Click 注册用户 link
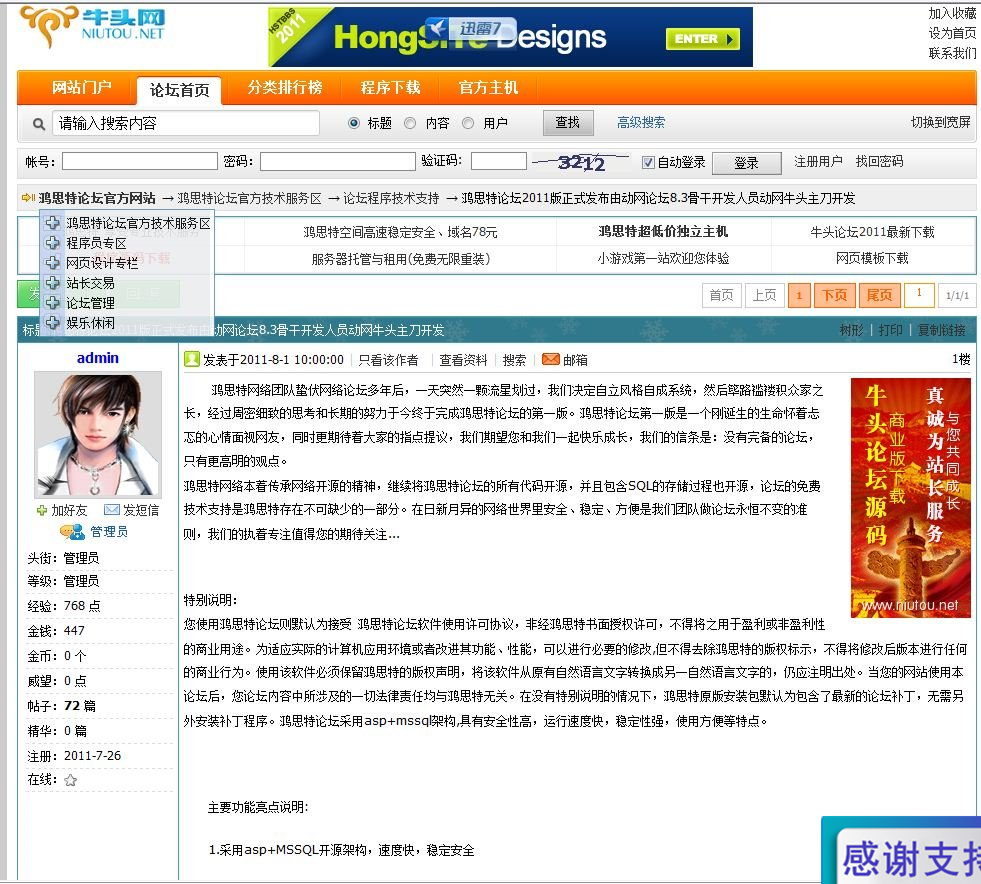The image size is (981, 884). click(818, 161)
